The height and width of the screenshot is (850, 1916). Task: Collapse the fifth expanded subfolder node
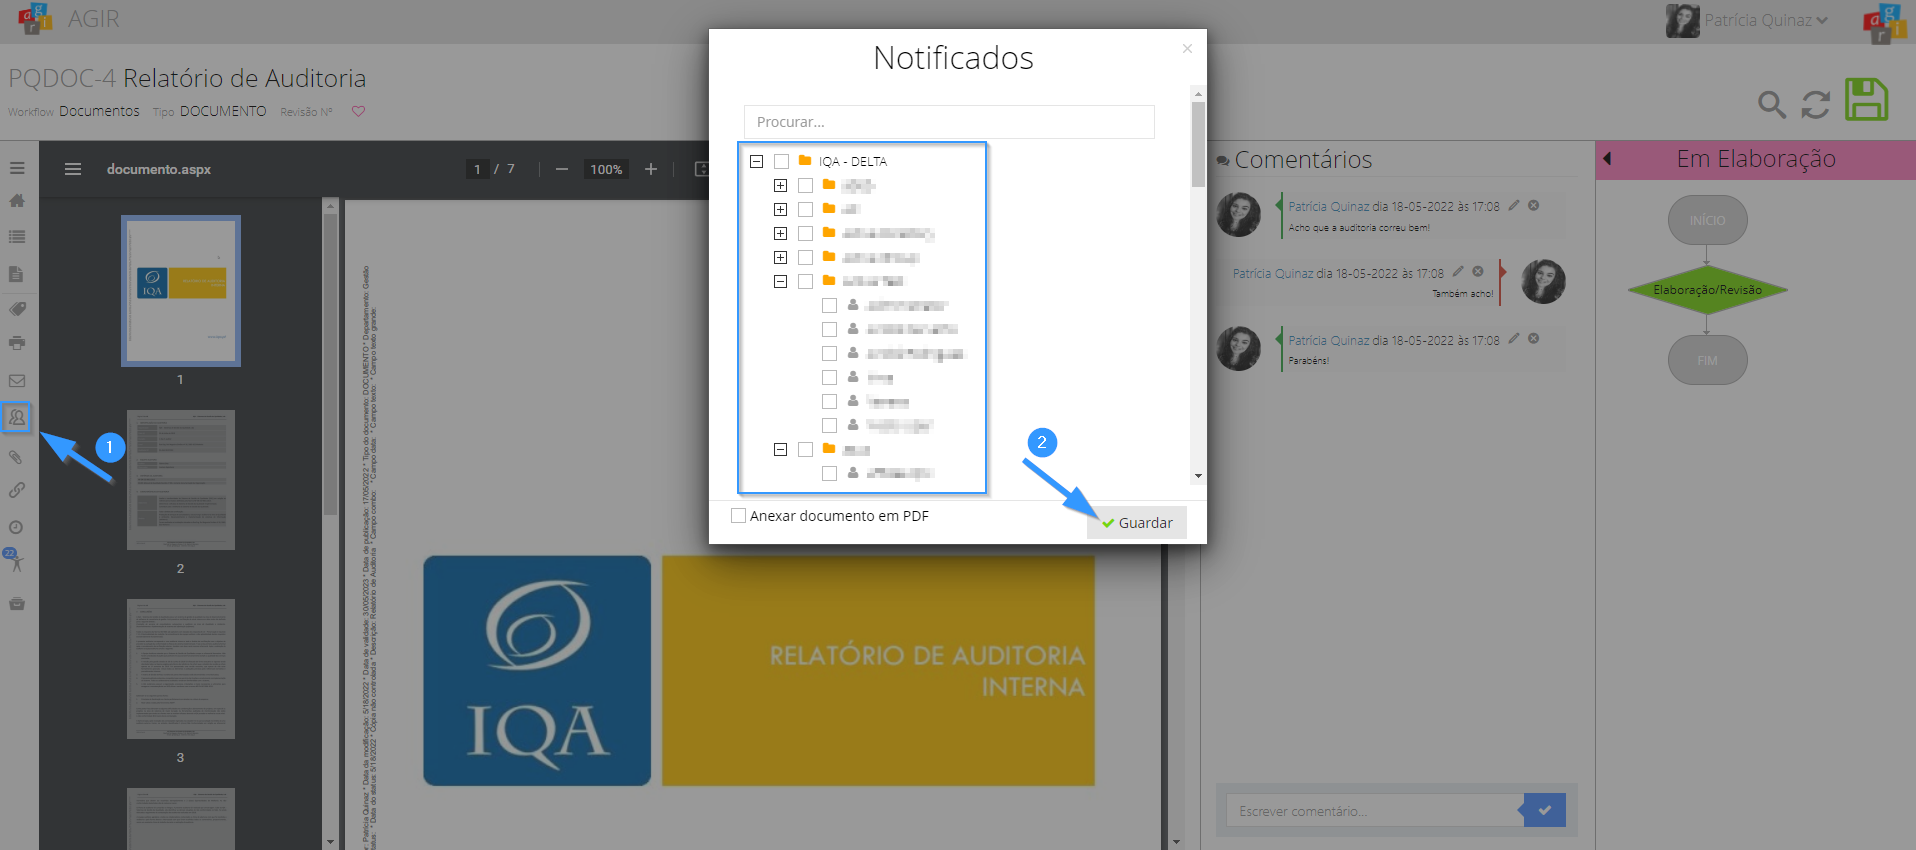pyautogui.click(x=781, y=281)
